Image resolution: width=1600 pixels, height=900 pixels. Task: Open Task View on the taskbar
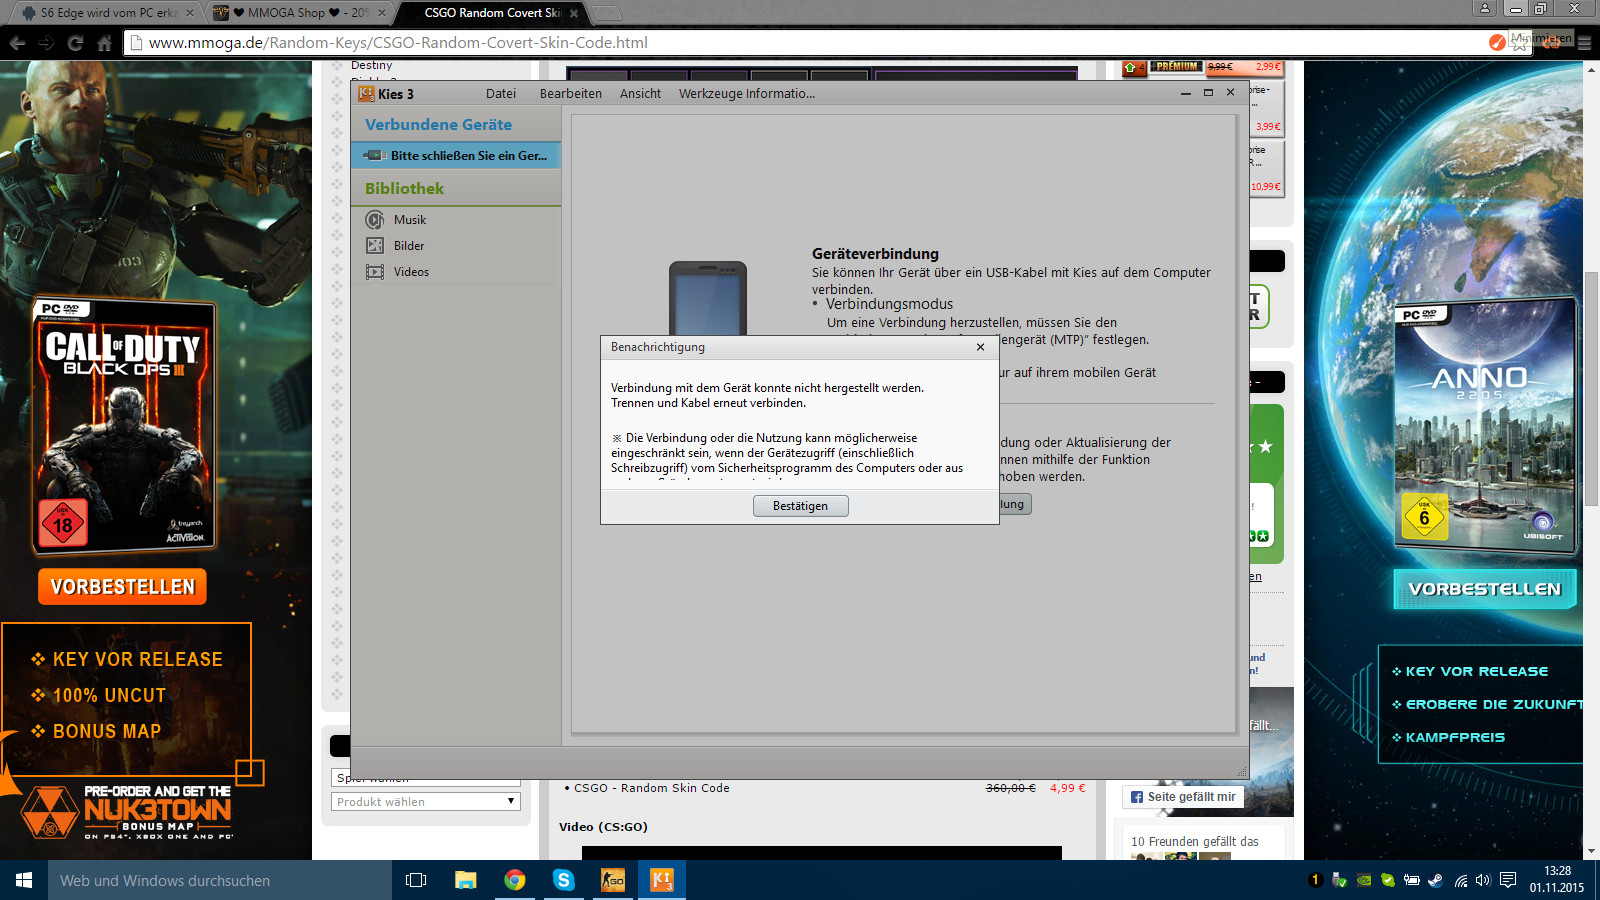(416, 880)
